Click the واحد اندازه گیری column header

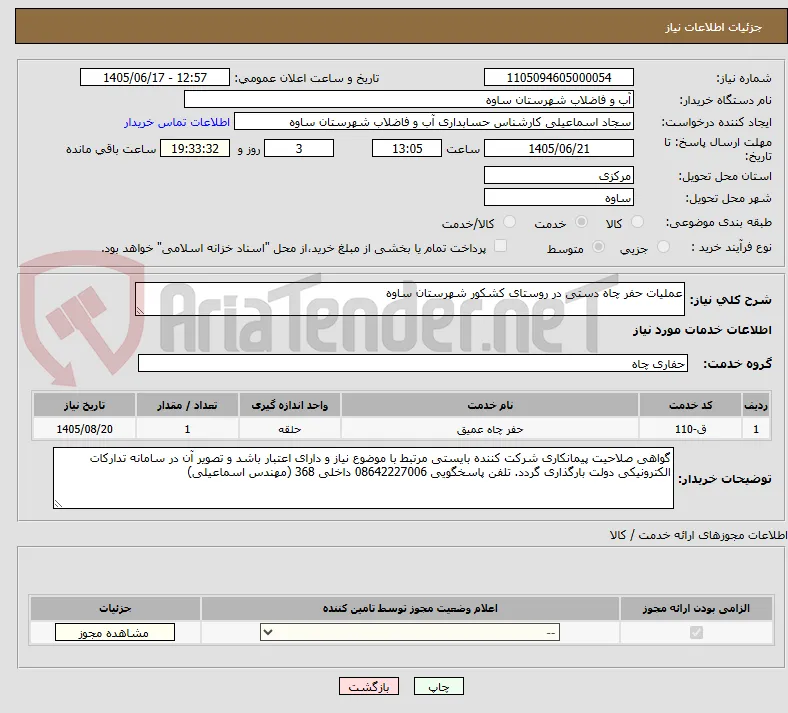(289, 405)
